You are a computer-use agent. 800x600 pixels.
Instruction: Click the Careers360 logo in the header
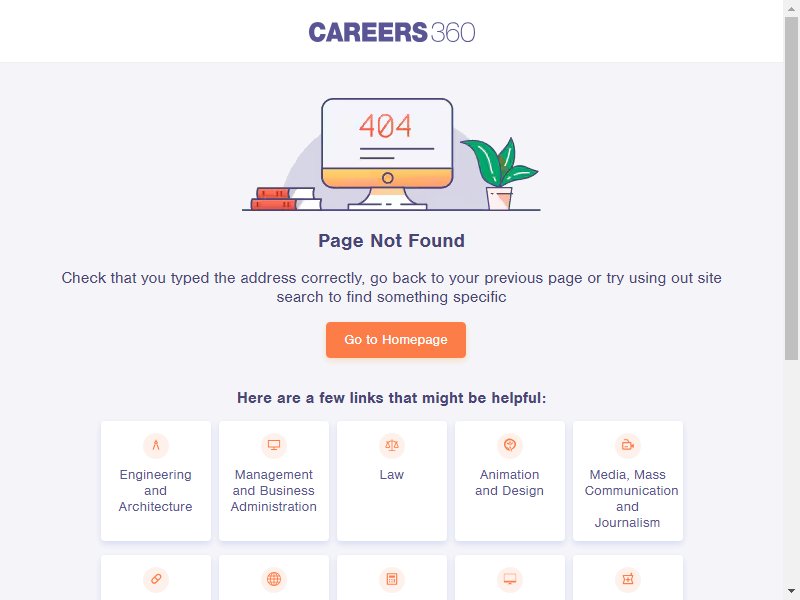coord(392,32)
